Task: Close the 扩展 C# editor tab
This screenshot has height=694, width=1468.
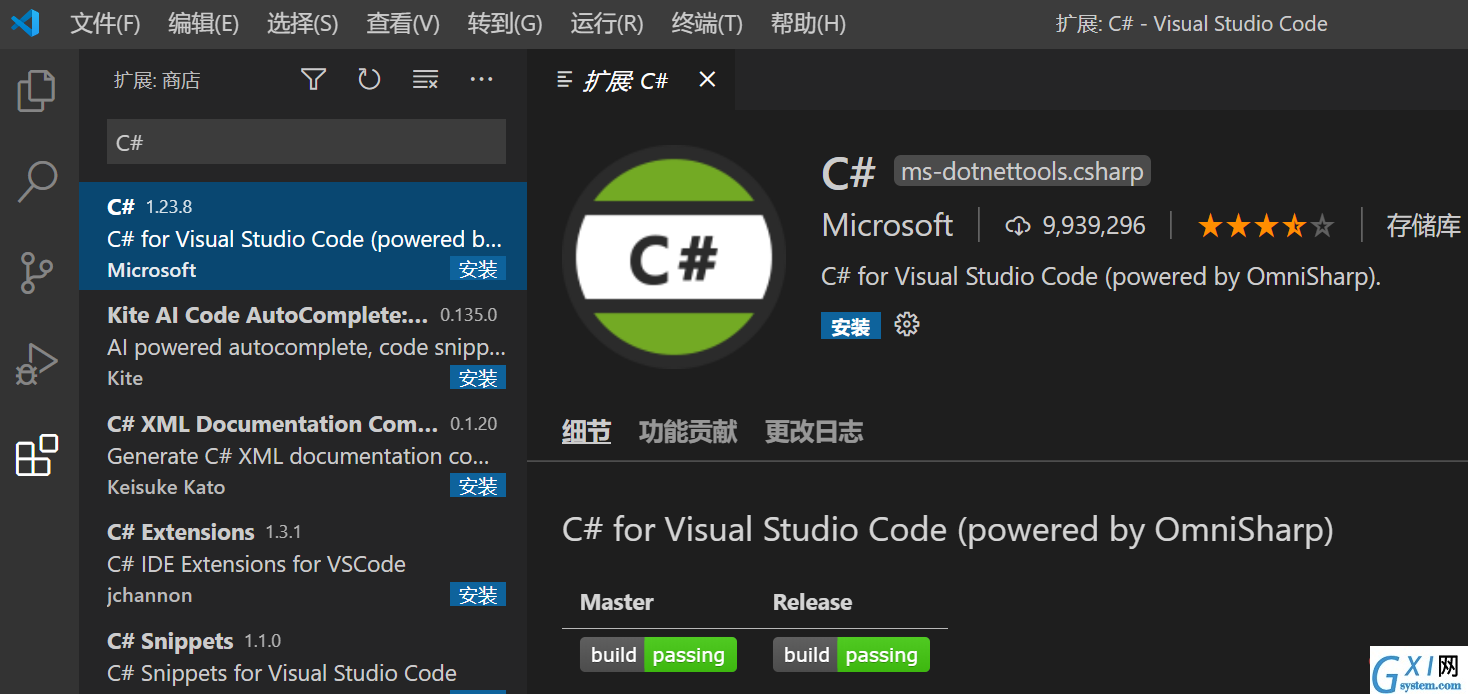Action: [707, 80]
